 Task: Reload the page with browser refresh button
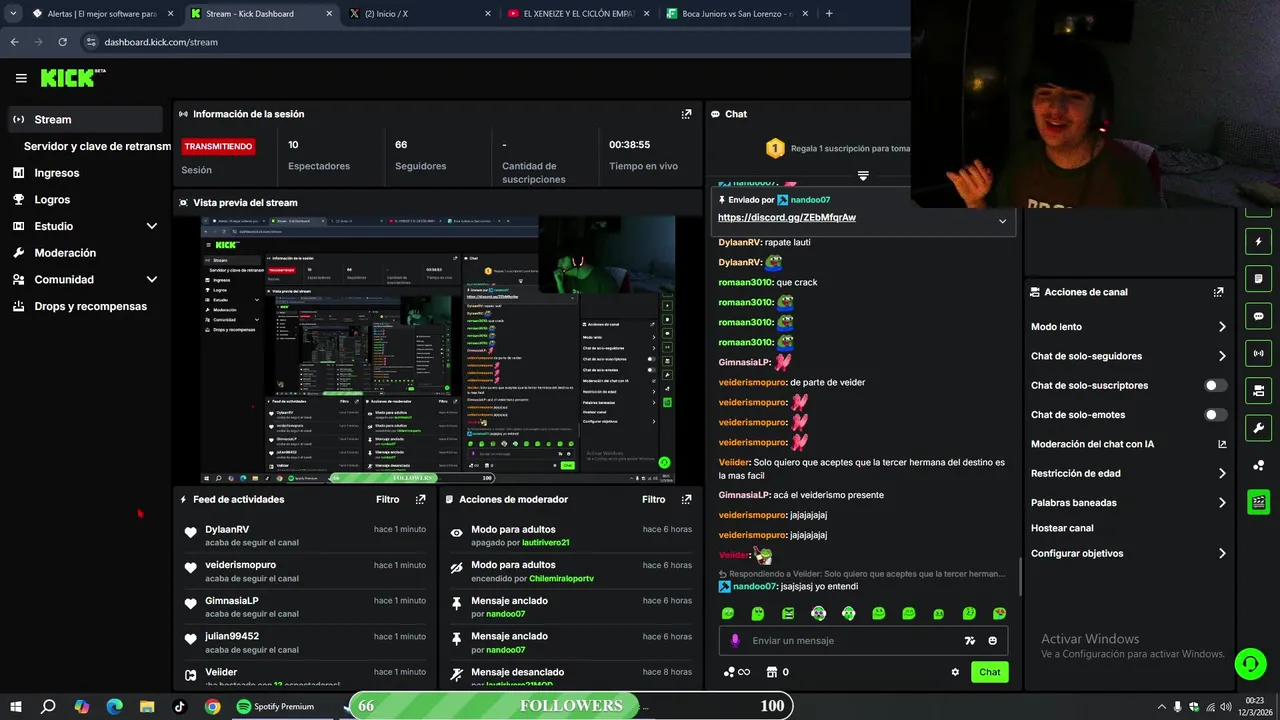tap(62, 42)
